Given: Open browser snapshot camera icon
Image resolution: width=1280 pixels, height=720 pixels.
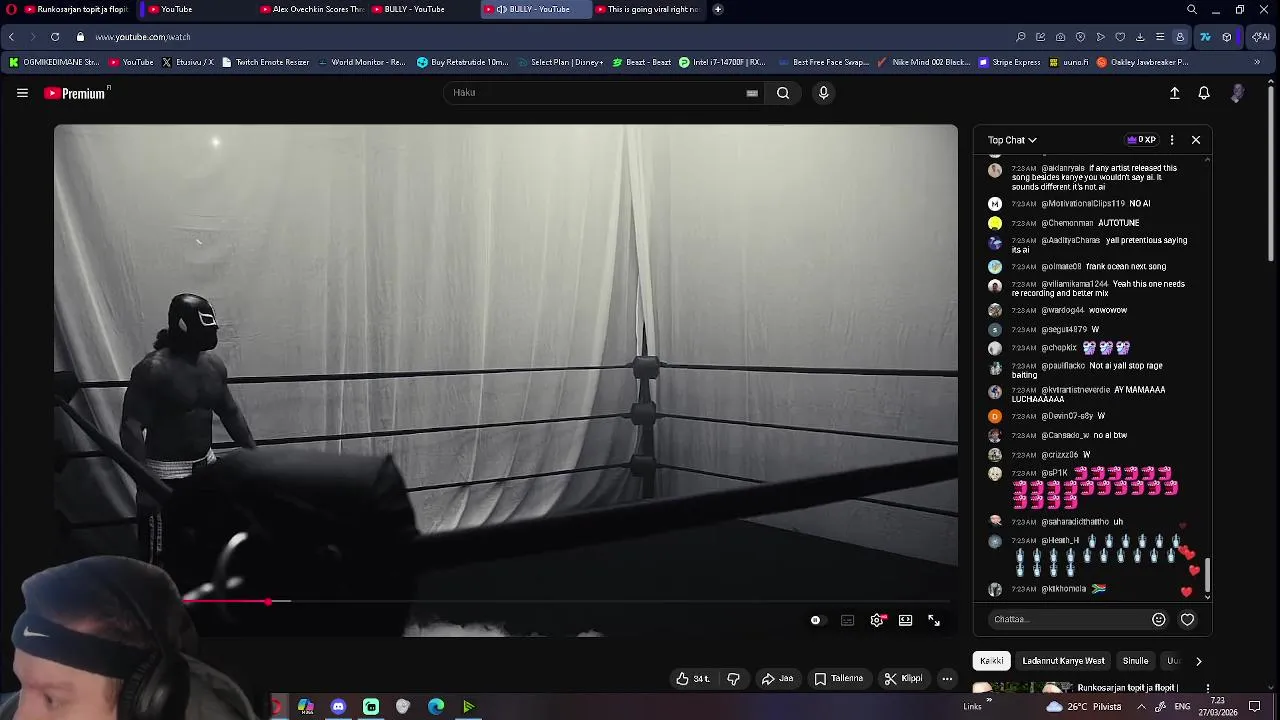Looking at the screenshot, I should tap(1060, 37).
